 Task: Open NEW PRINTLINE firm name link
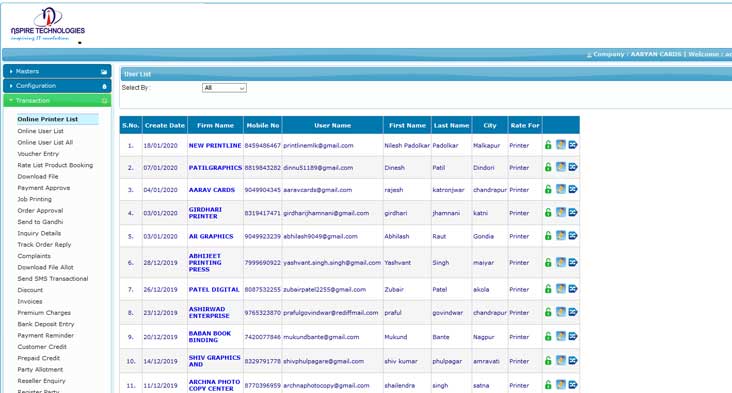215,146
